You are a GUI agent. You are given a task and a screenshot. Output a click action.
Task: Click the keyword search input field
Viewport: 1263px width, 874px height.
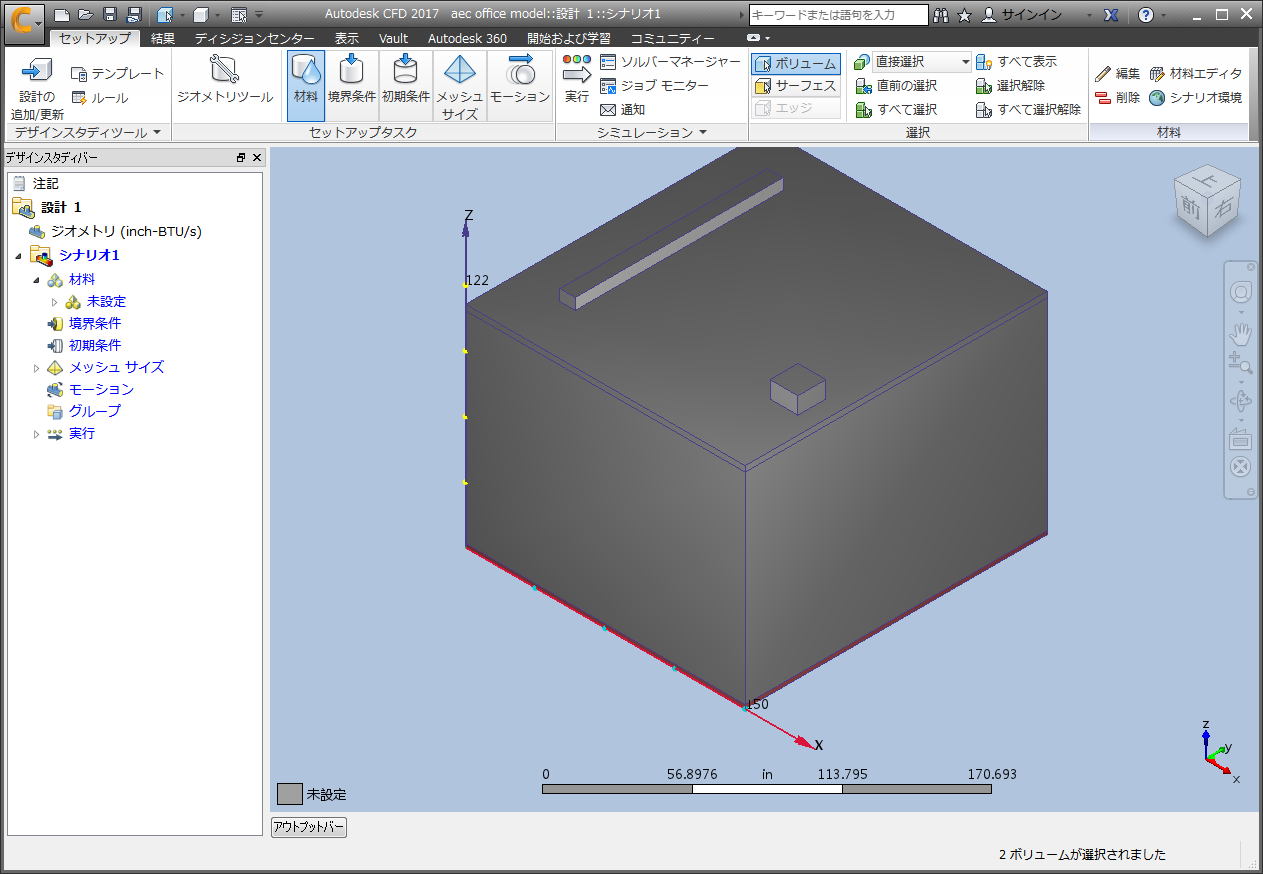pos(838,15)
